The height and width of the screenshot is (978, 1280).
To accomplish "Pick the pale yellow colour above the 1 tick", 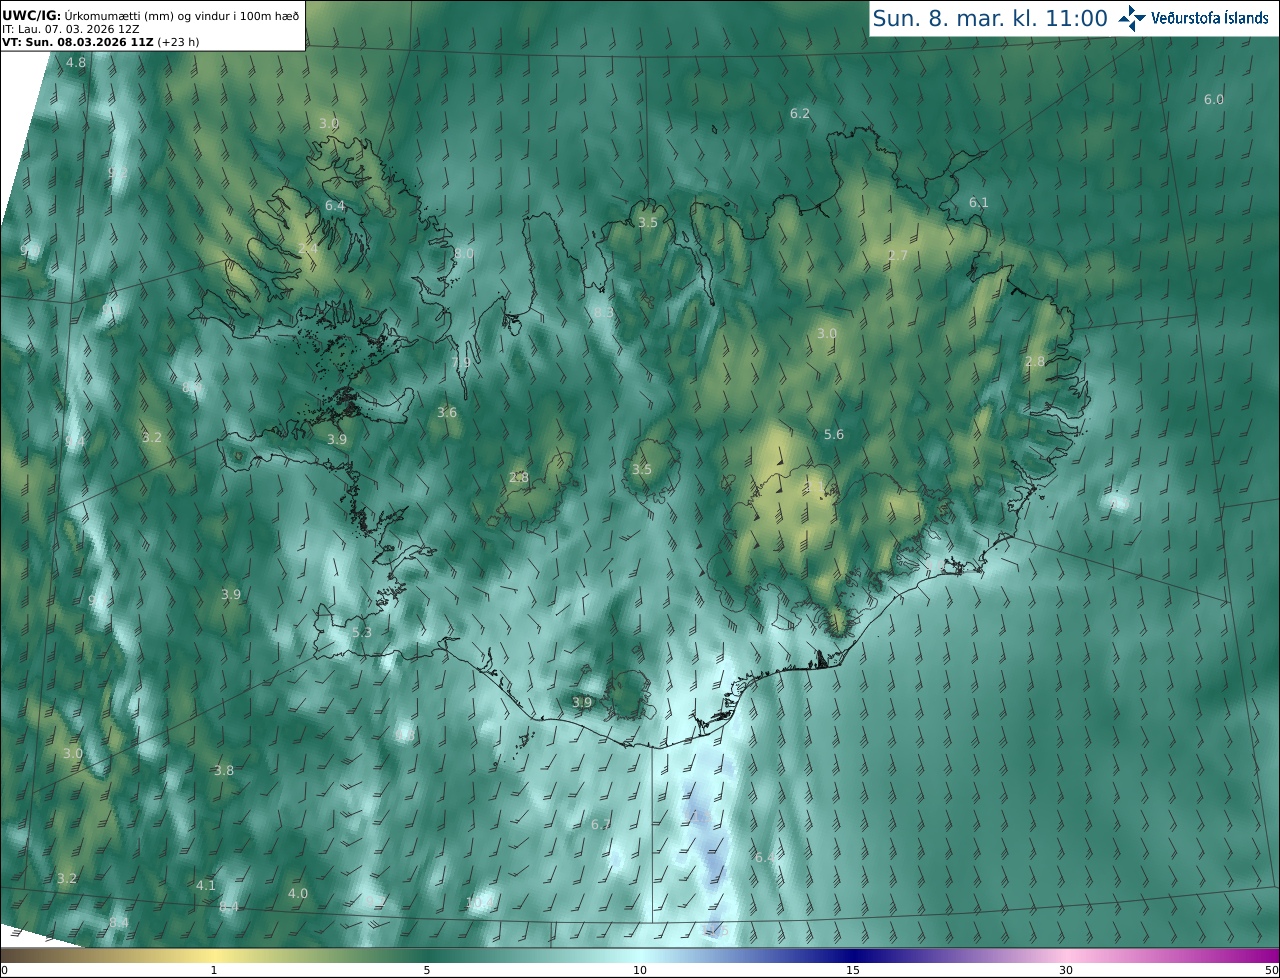I will (x=214, y=956).
